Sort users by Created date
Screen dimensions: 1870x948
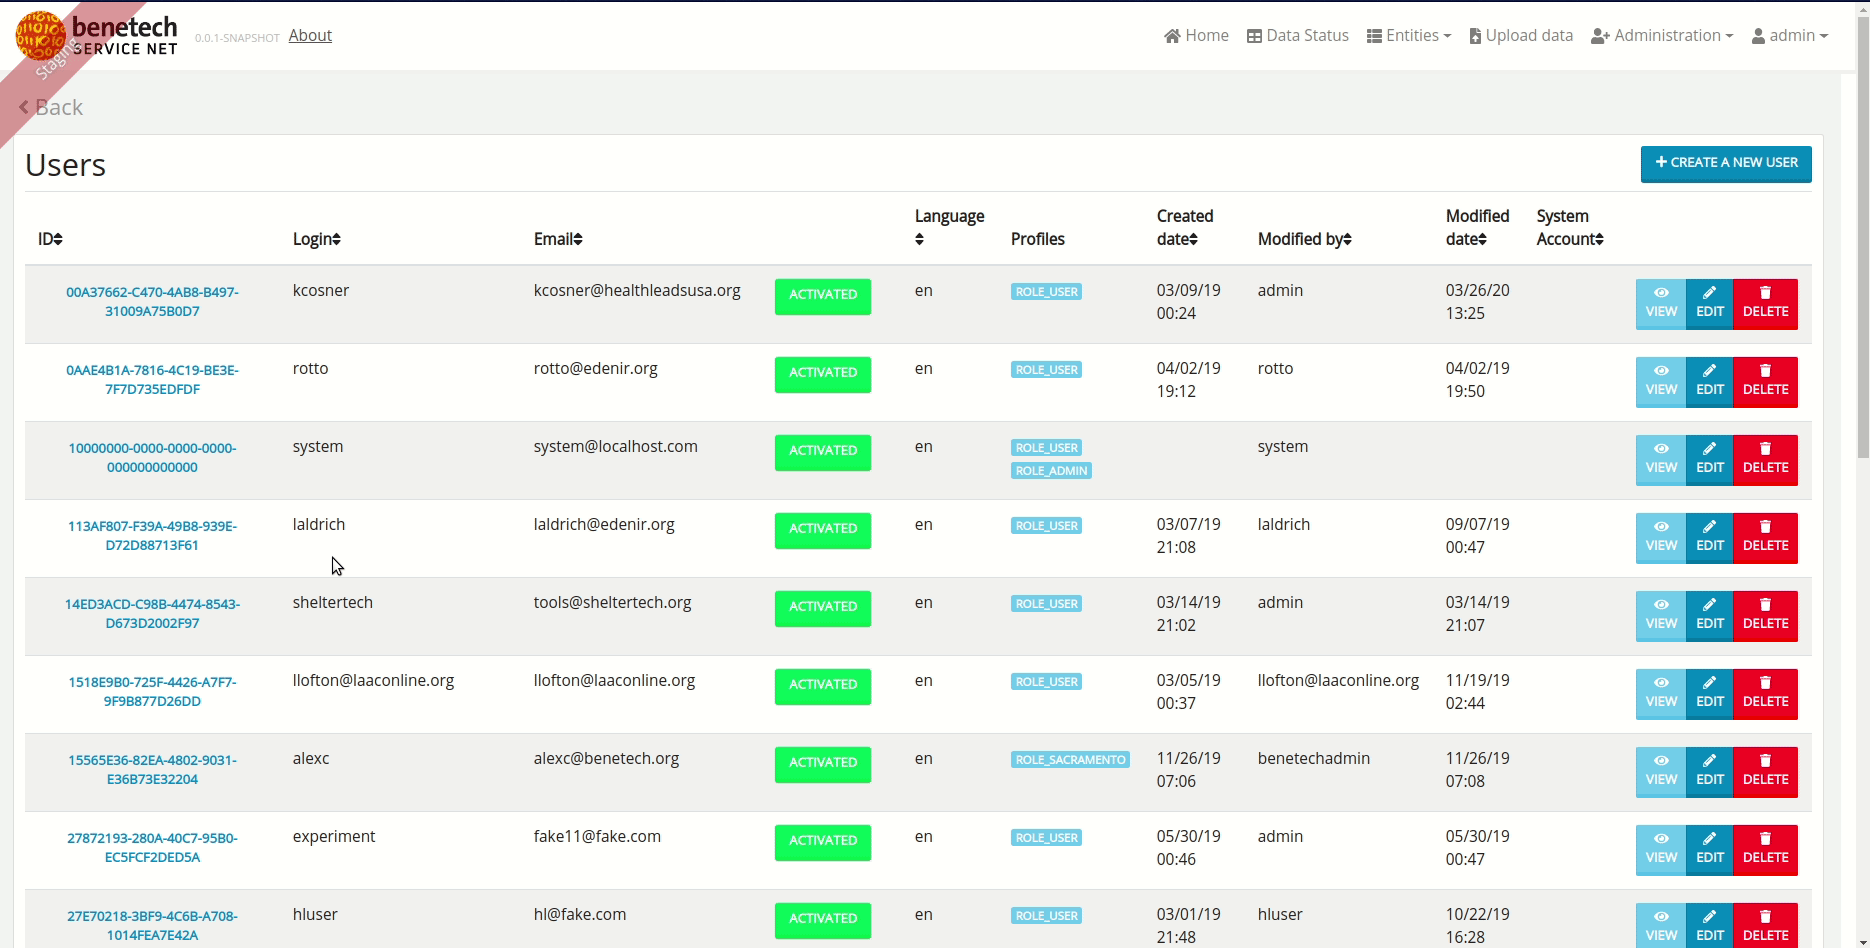click(1186, 228)
